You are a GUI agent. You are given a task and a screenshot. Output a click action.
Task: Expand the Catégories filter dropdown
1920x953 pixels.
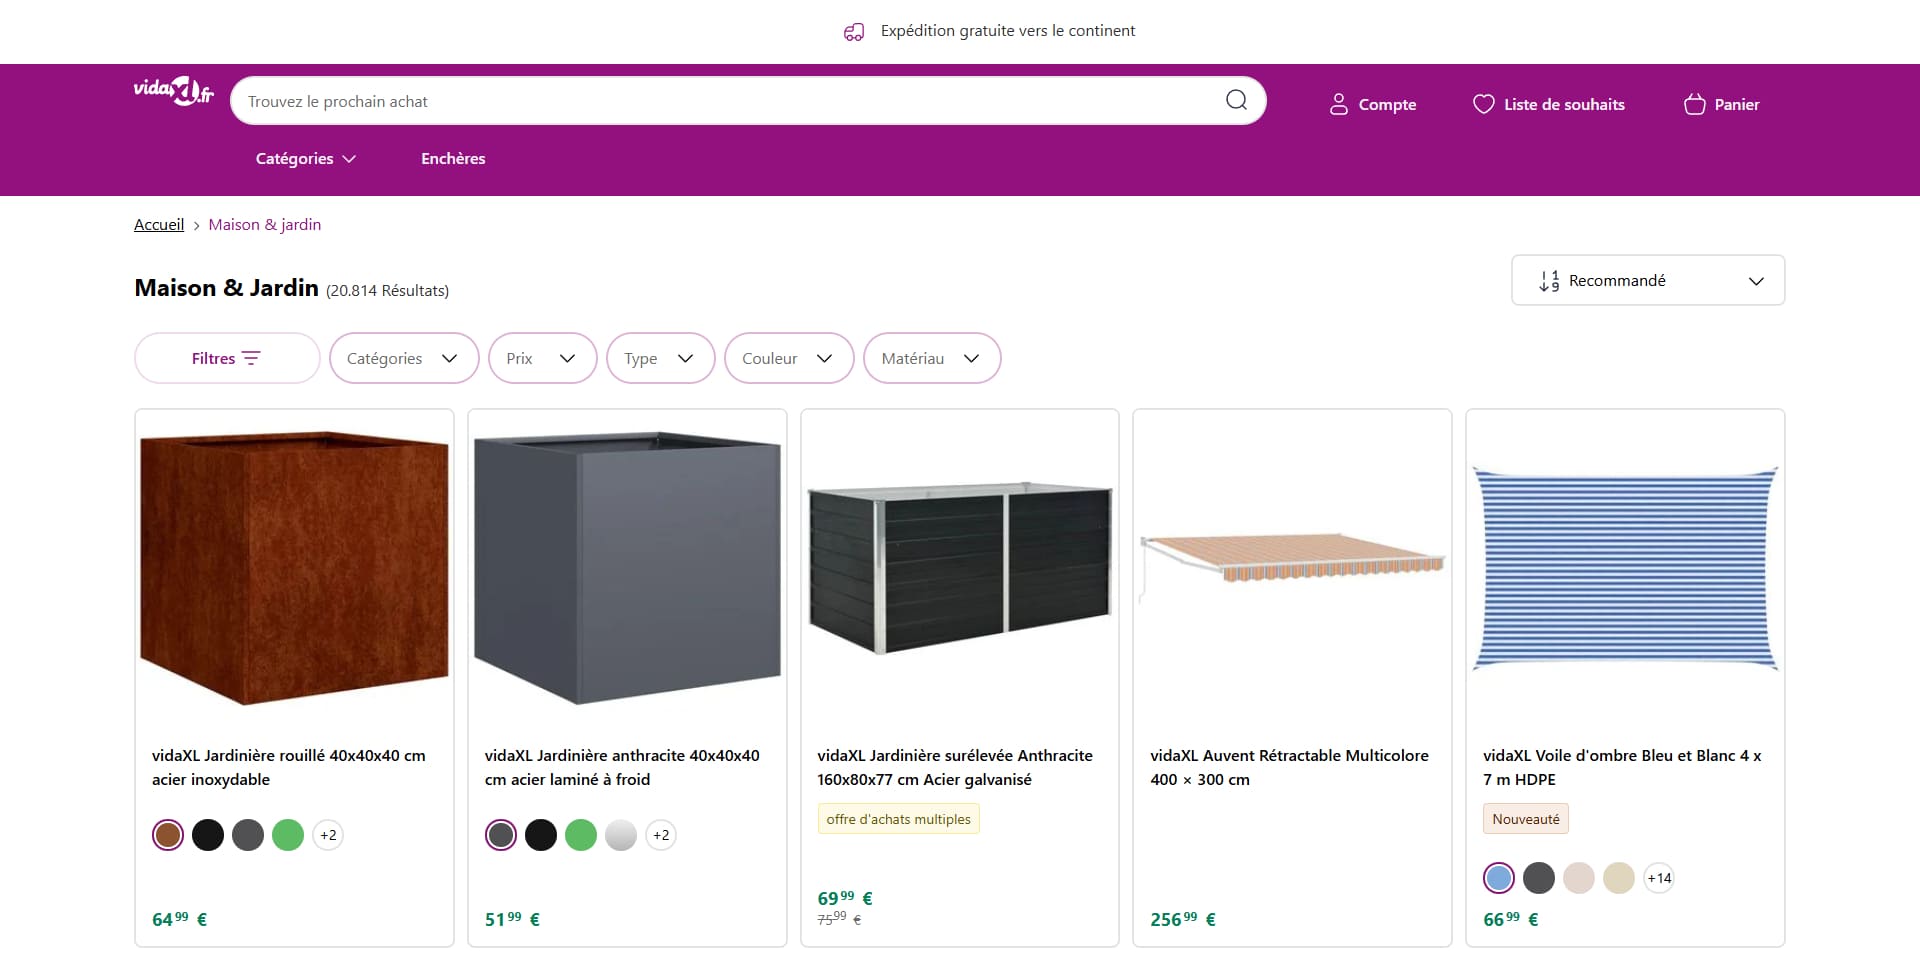(x=404, y=358)
